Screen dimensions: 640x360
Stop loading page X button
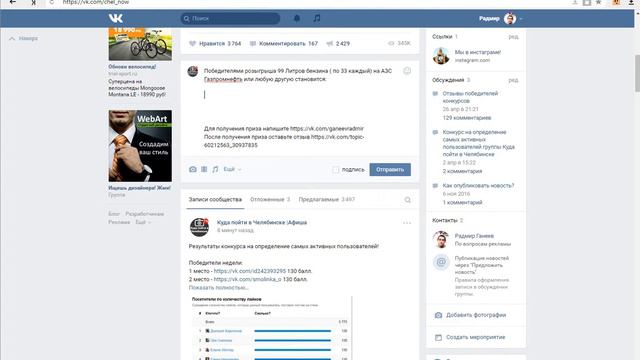coord(33,2)
